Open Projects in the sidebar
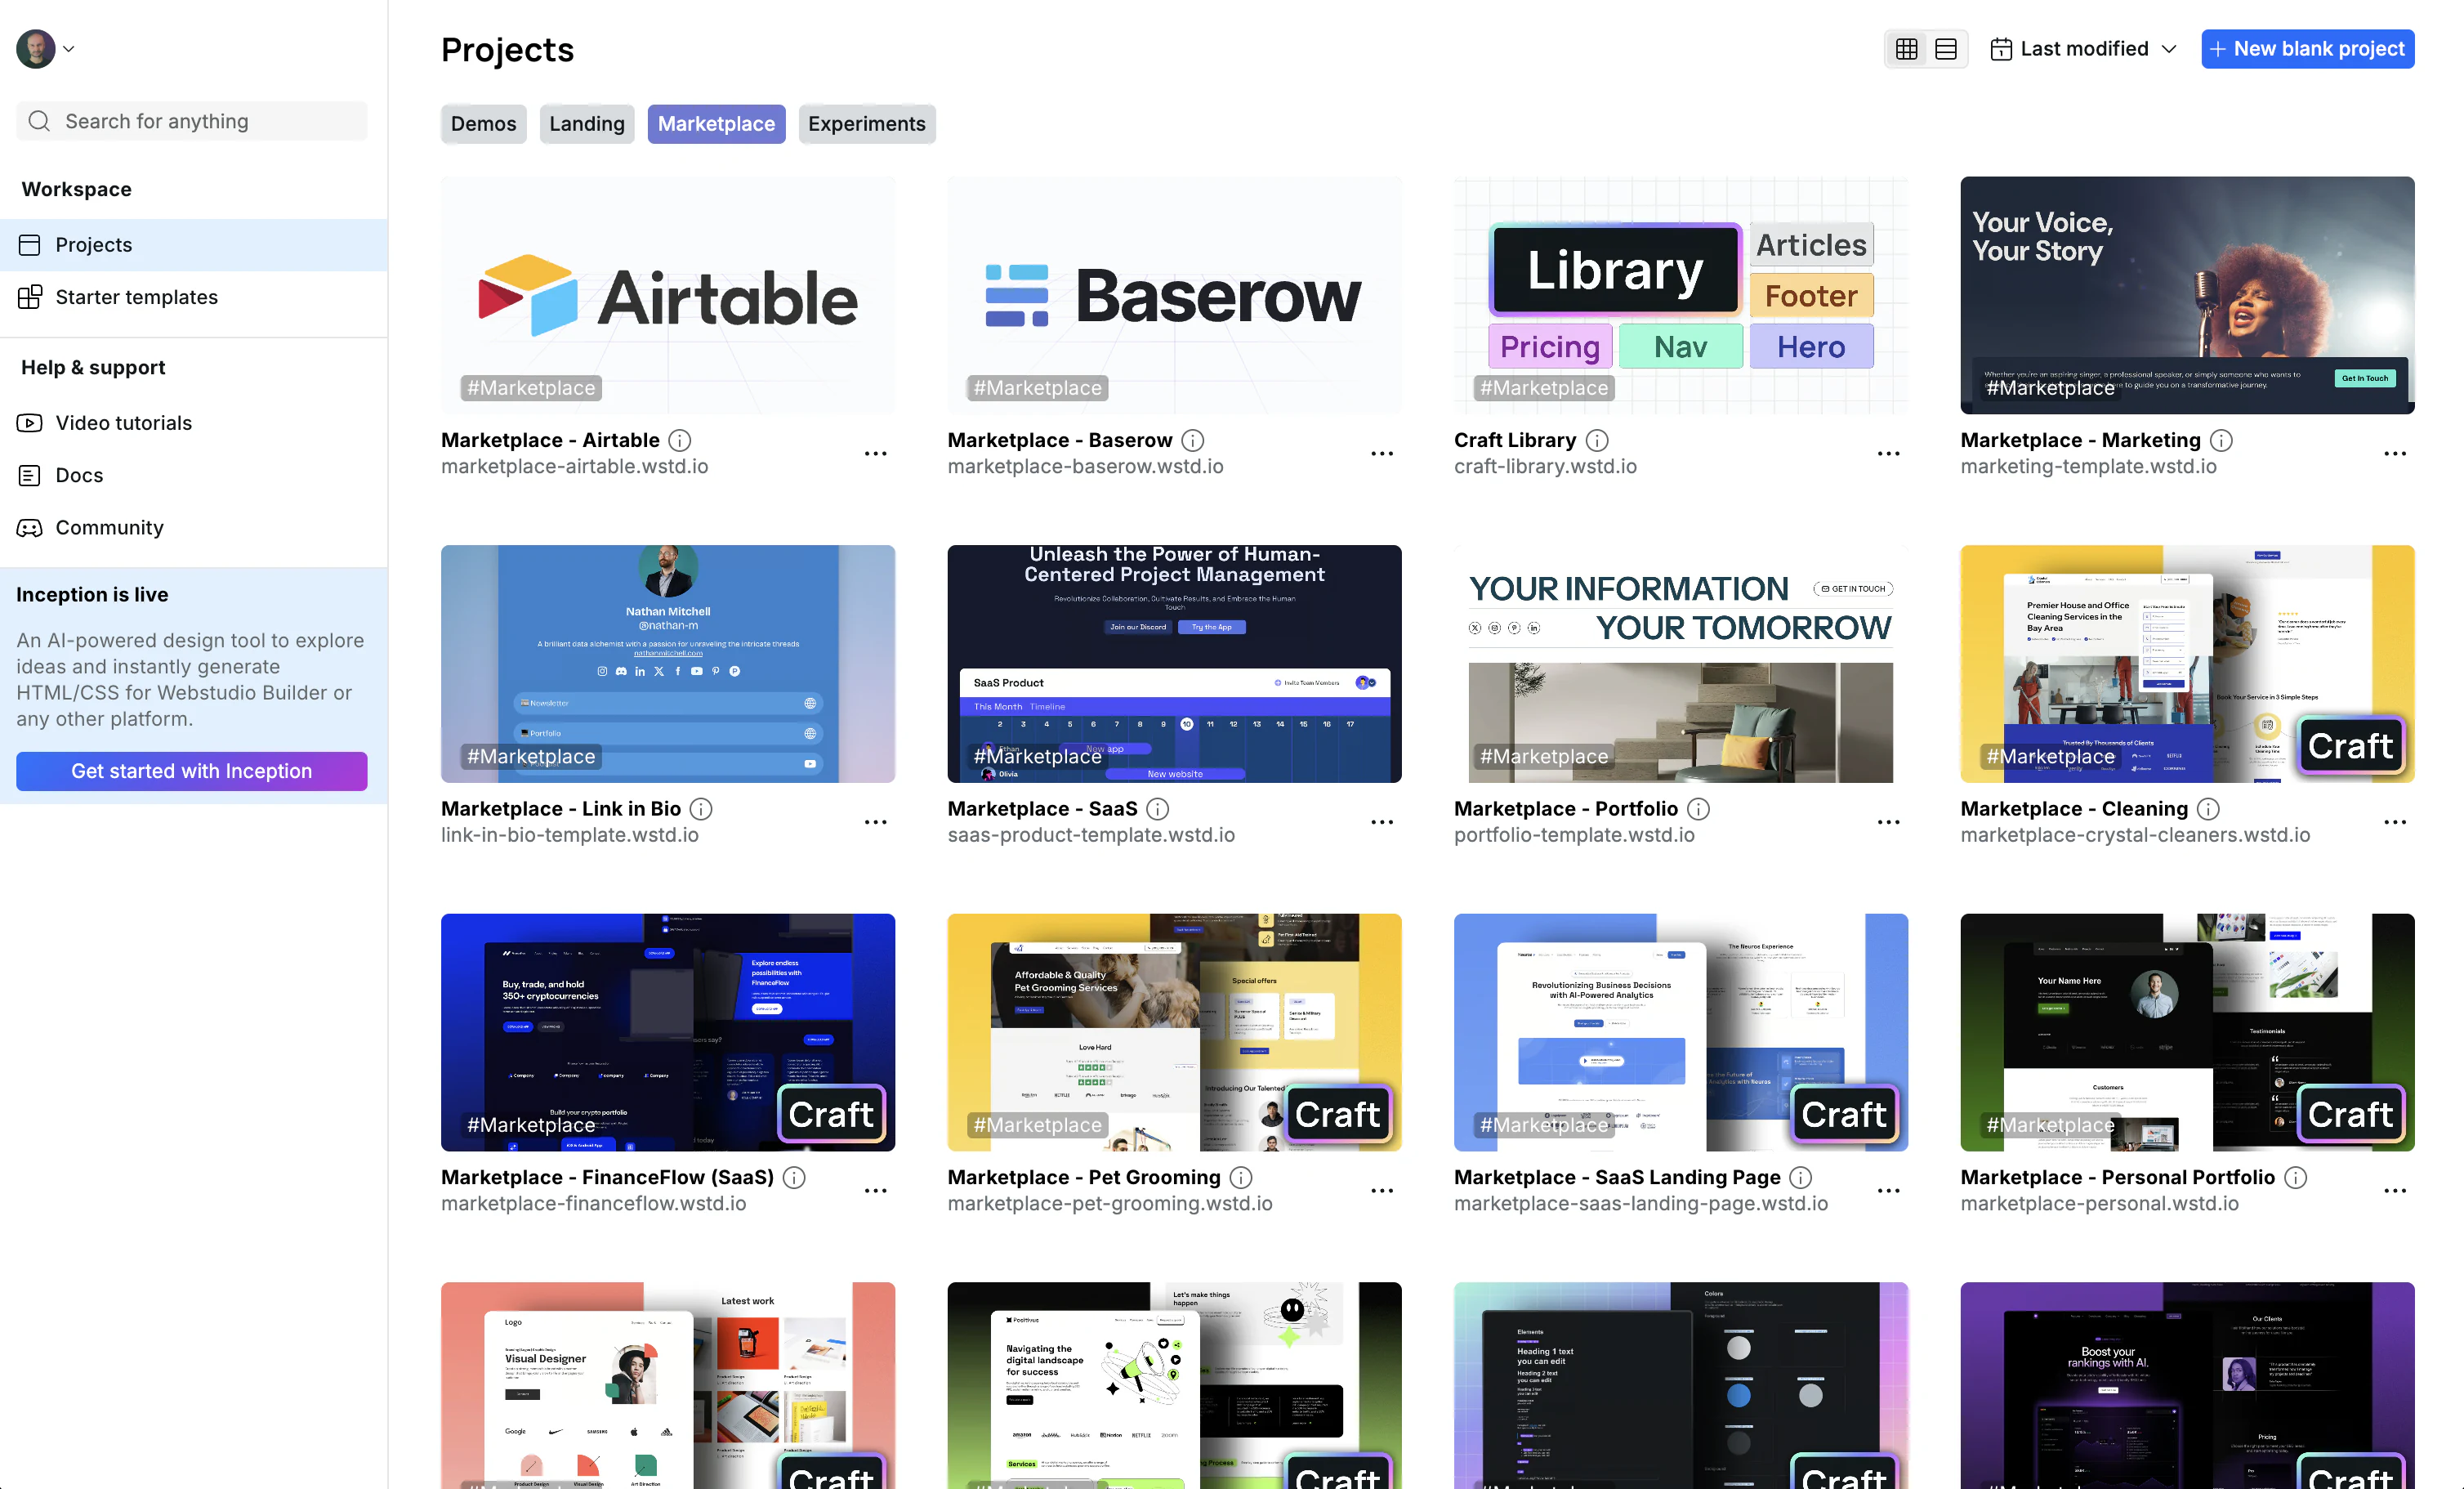 [194, 245]
